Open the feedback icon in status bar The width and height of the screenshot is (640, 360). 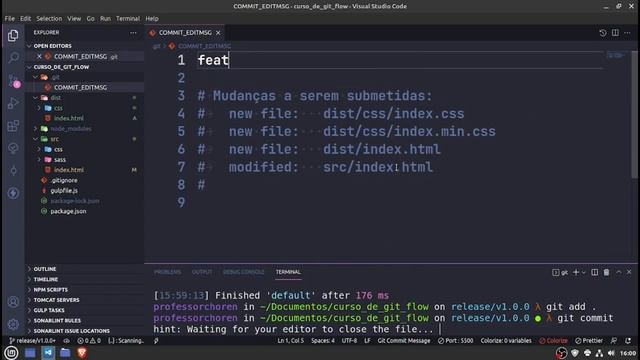point(614,340)
